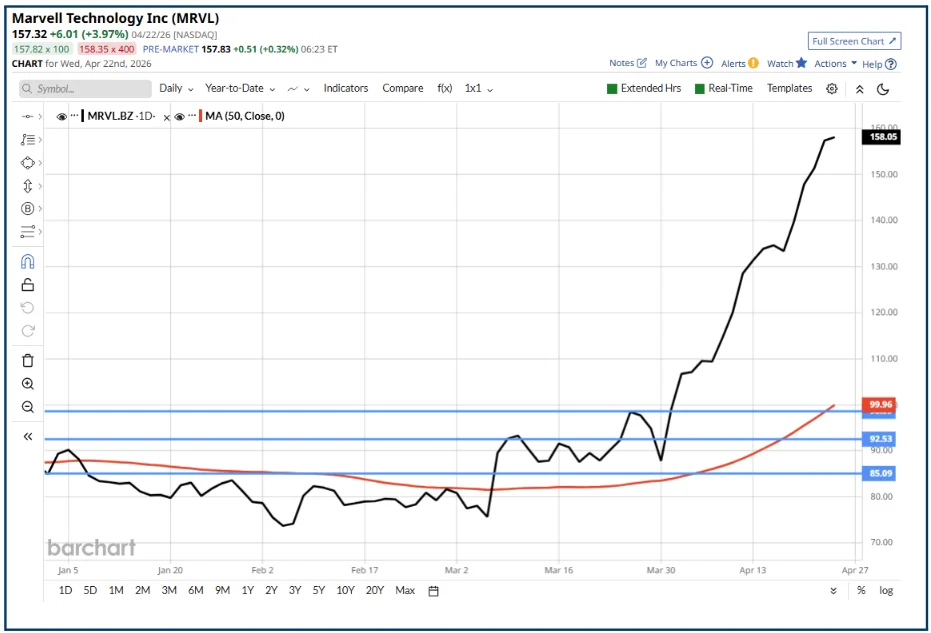Viewport: 931px width, 633px height.
Task: Zoom in with the plus magnifier
Action: (x=27, y=384)
